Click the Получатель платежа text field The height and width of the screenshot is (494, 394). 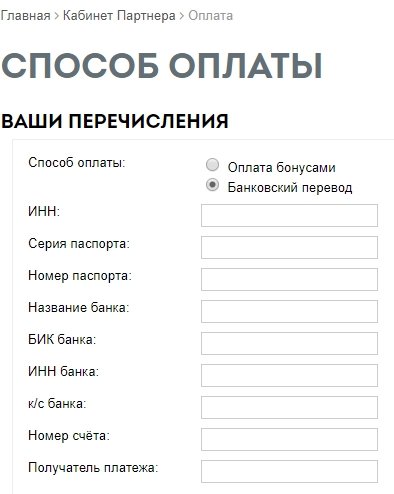click(x=289, y=471)
